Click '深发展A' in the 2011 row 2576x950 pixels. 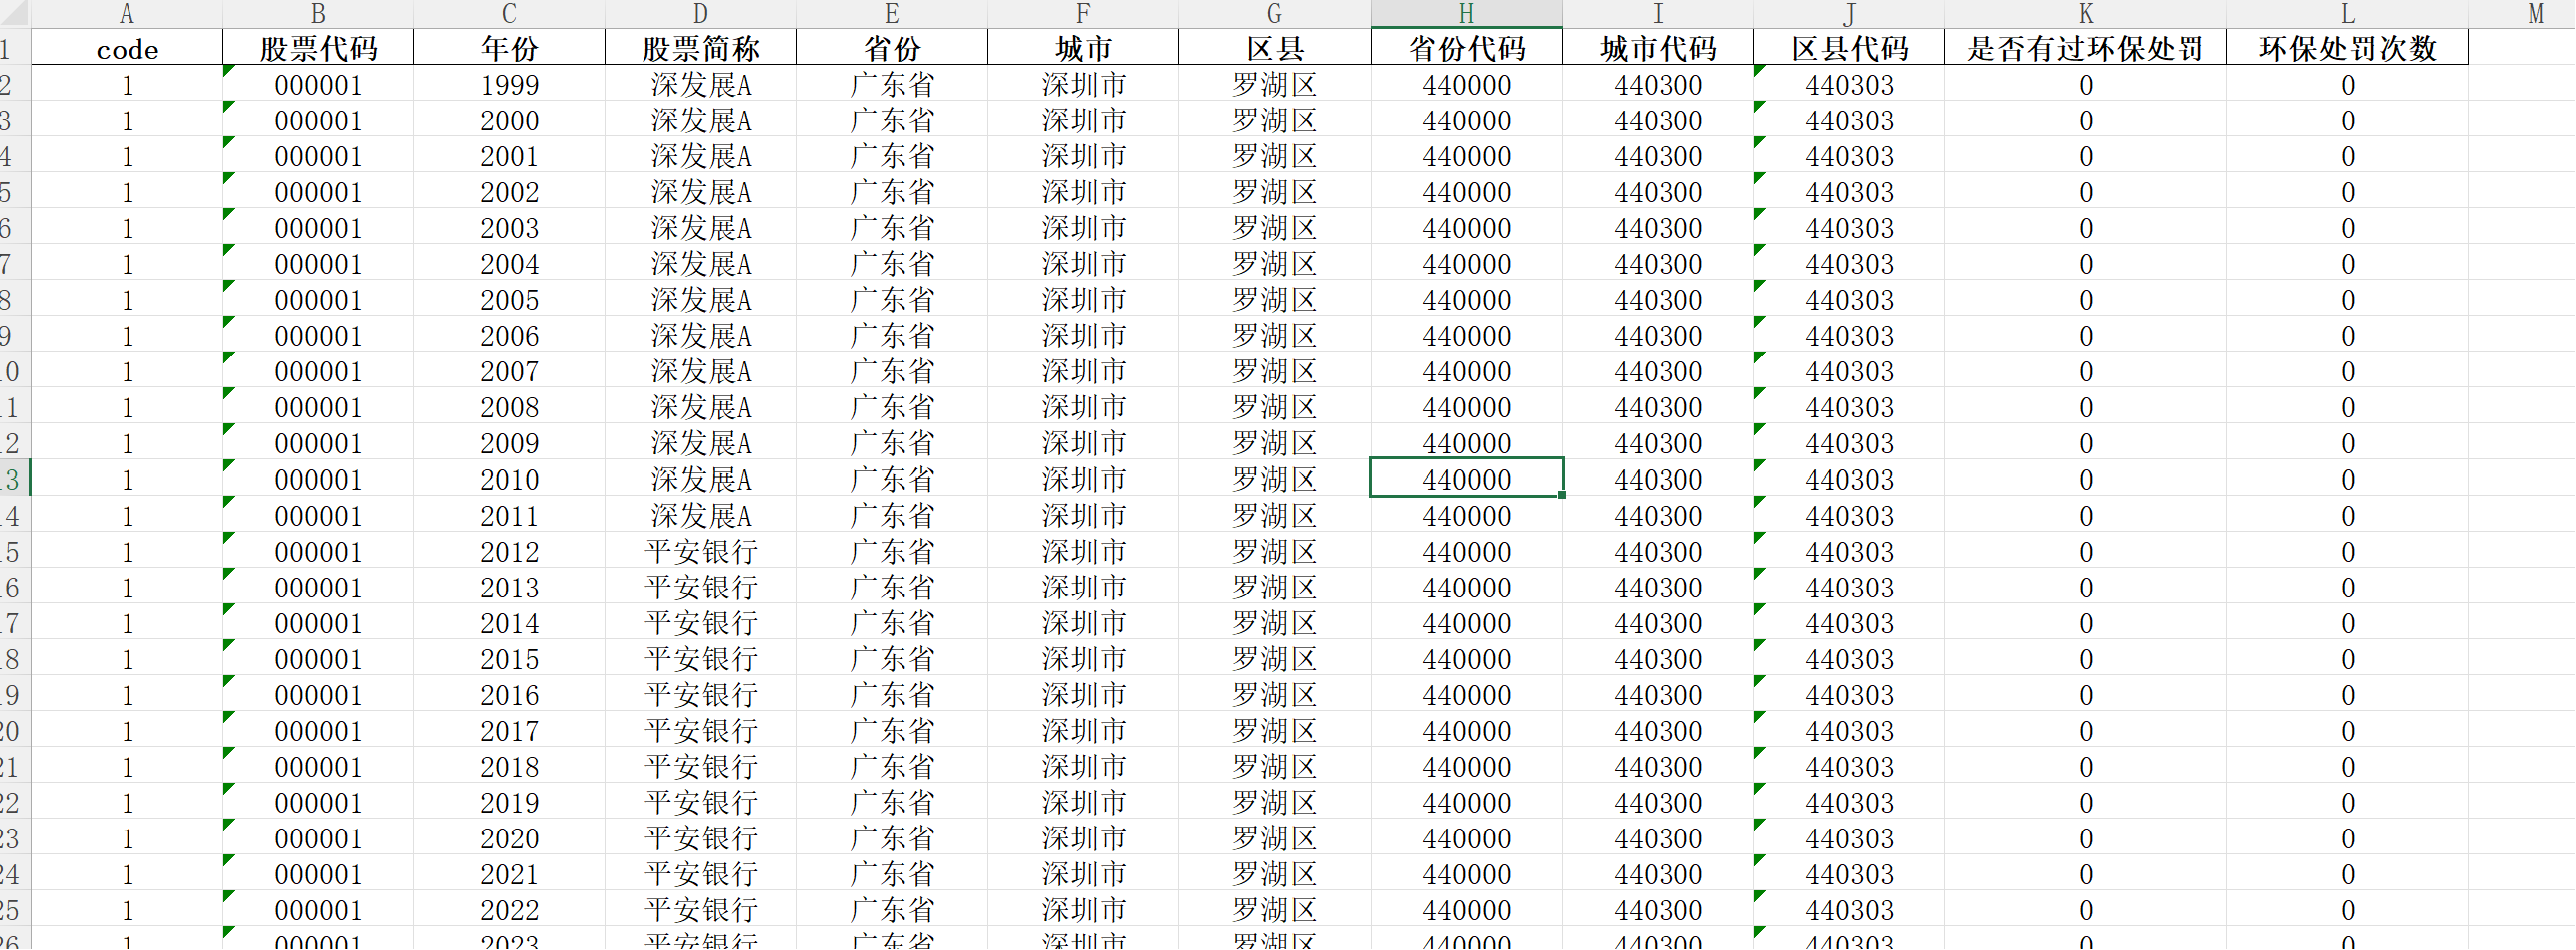pyautogui.click(x=701, y=515)
